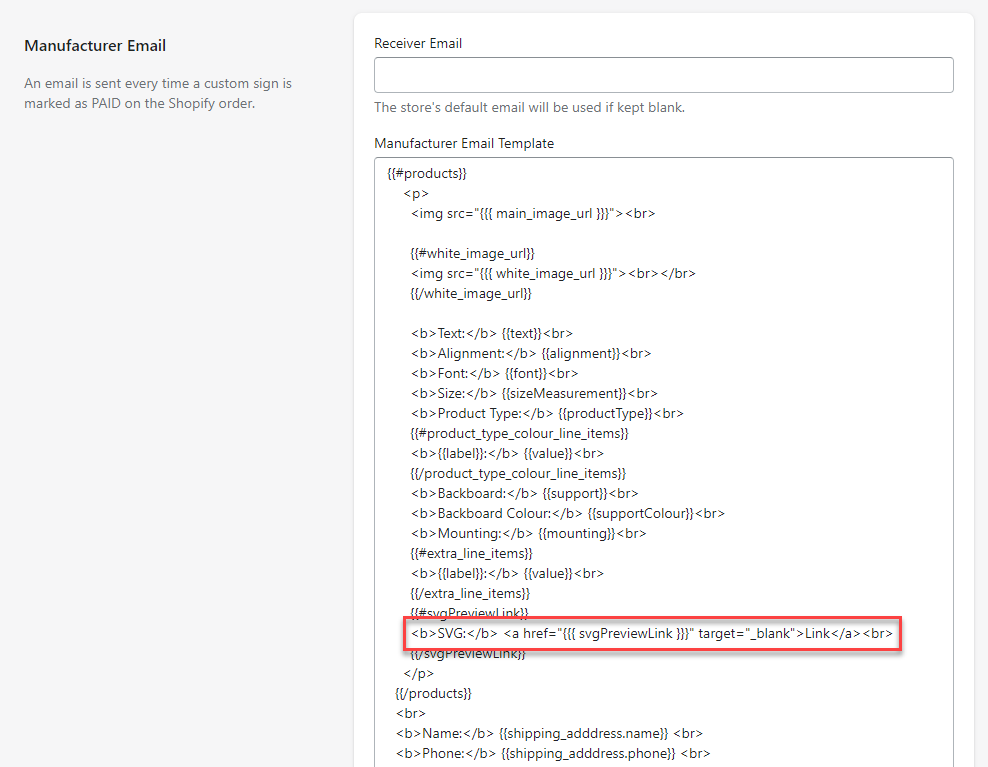The image size is (988, 767).
Task: Click the main_image_url img tag line
Action: [532, 213]
